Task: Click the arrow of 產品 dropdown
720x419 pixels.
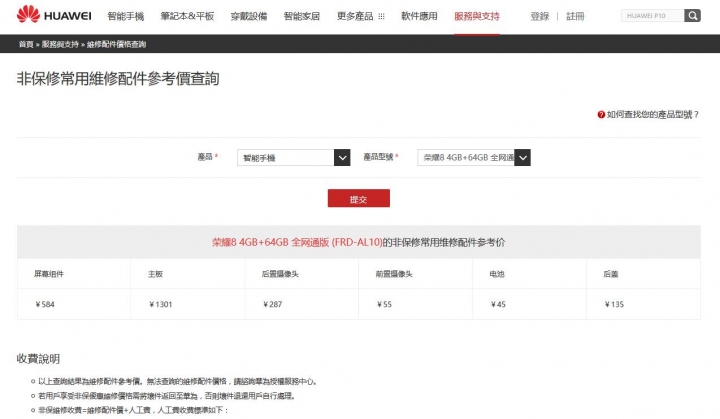Action: (342, 158)
